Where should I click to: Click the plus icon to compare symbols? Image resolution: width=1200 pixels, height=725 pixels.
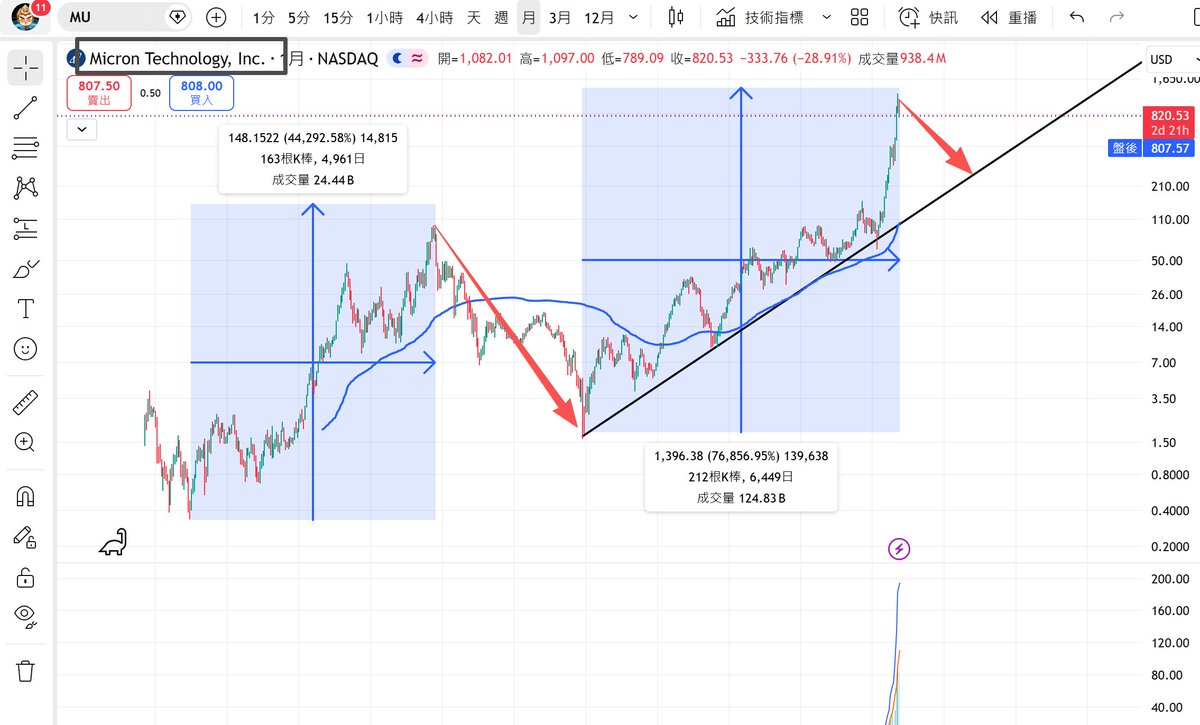pos(217,17)
